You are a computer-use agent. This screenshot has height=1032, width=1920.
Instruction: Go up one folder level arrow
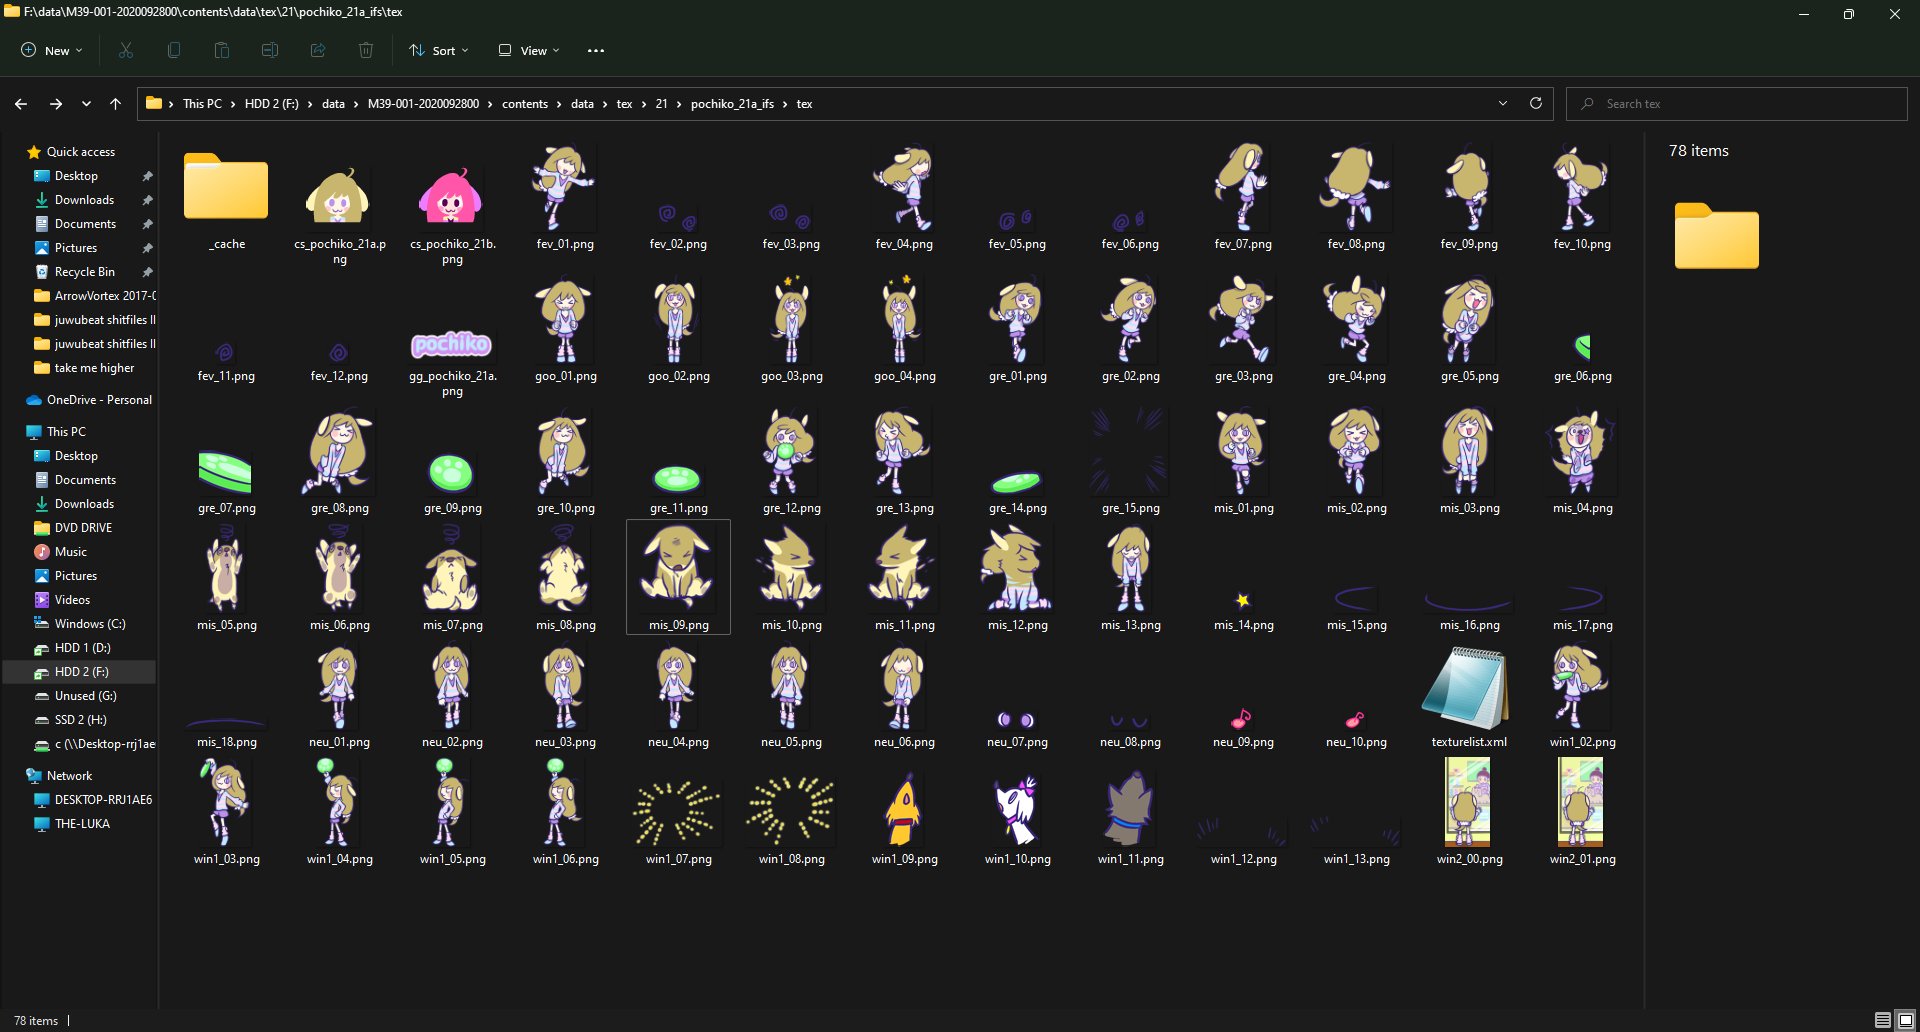pos(116,104)
